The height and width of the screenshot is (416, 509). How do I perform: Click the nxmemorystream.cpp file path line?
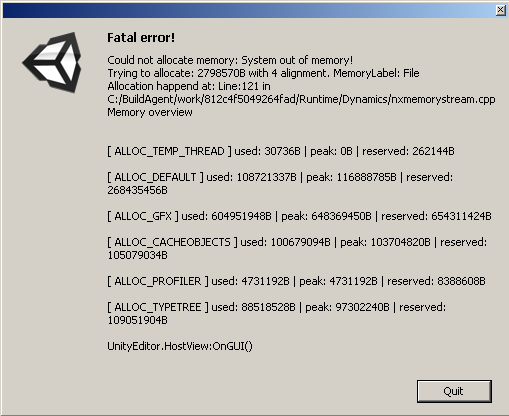click(x=301, y=99)
